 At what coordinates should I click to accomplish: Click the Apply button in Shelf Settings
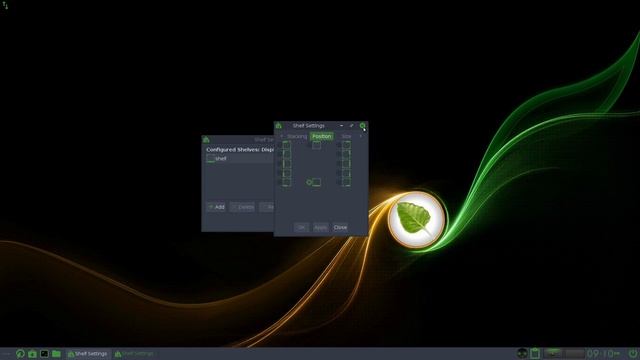[320, 227]
